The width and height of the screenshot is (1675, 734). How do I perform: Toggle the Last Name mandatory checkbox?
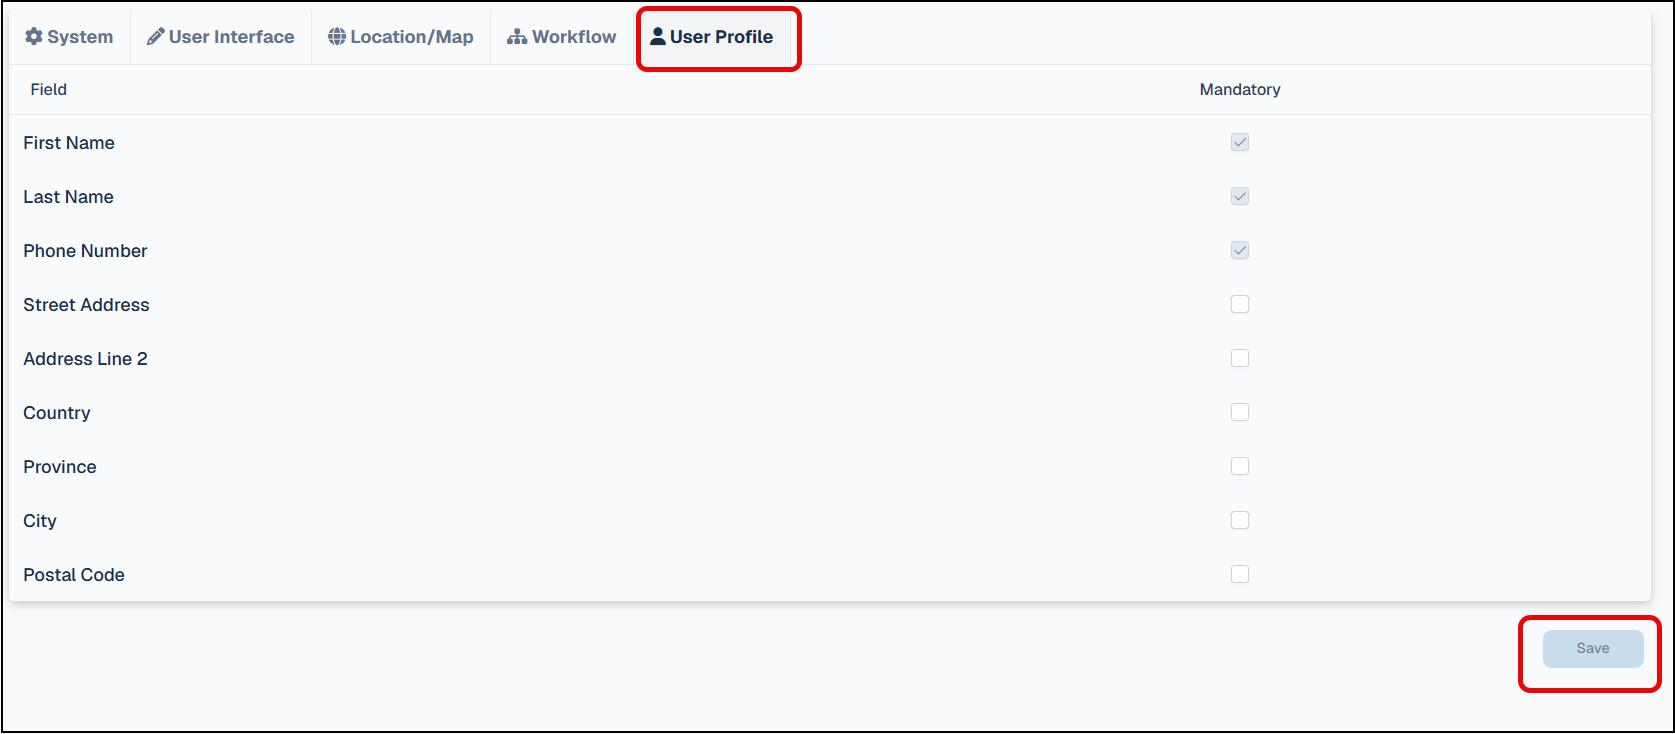(x=1240, y=196)
